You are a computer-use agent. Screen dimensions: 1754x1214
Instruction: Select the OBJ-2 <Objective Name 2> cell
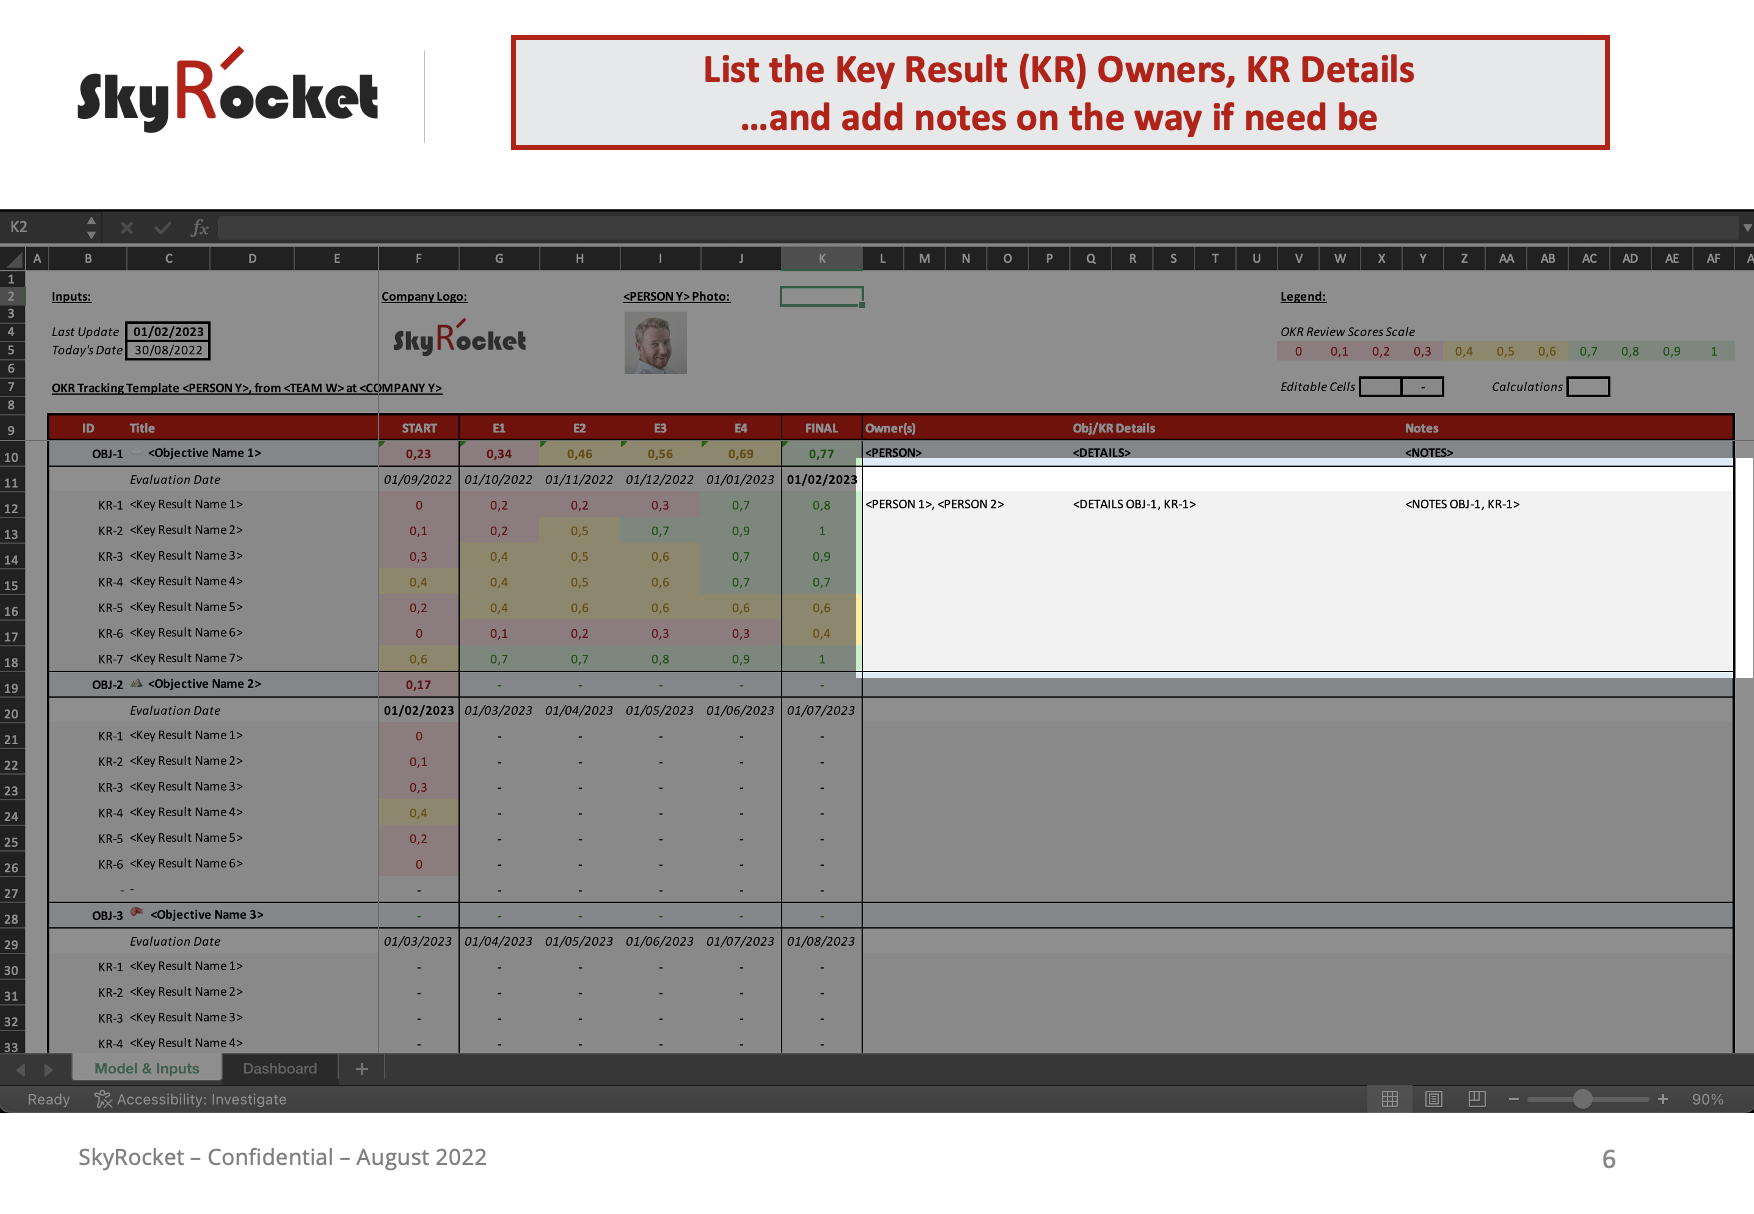tap(205, 684)
